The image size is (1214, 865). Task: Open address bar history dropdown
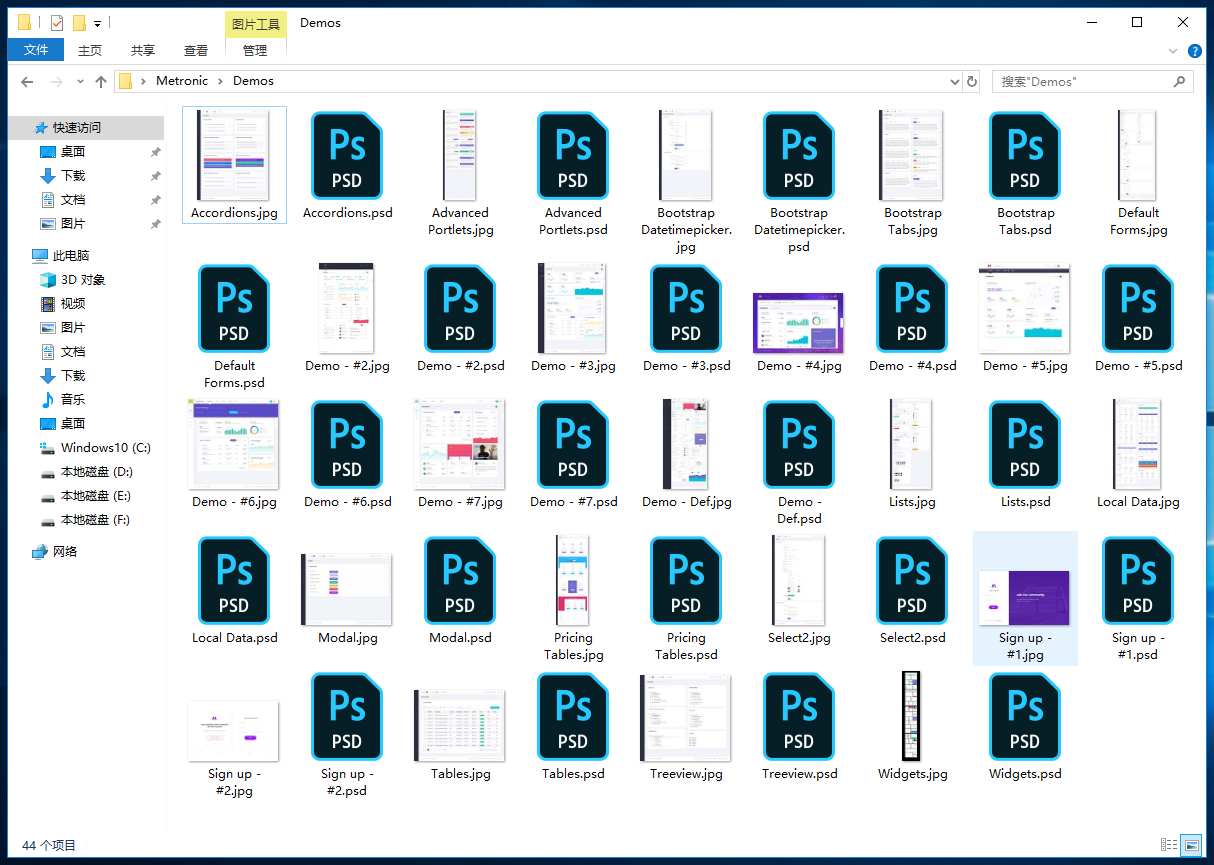(954, 82)
